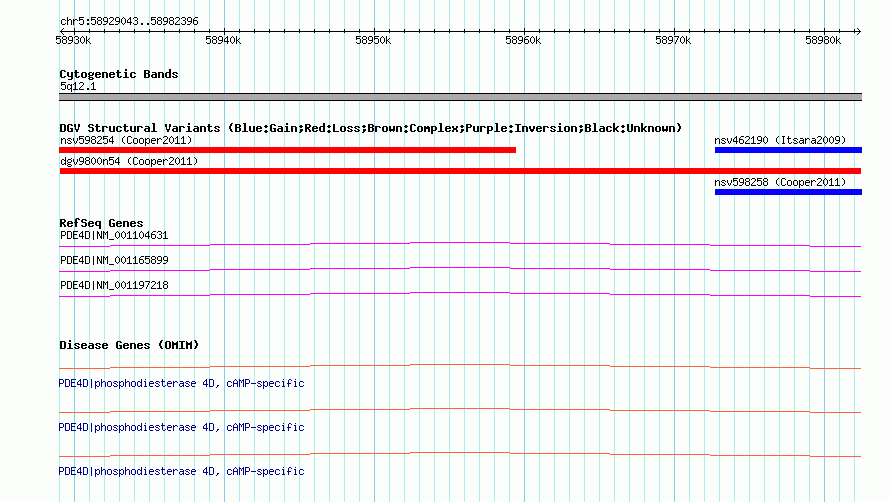The width and height of the screenshot is (890, 502).
Task: Select the nsv598258 (Cooper2011) label
Action: coord(780,182)
